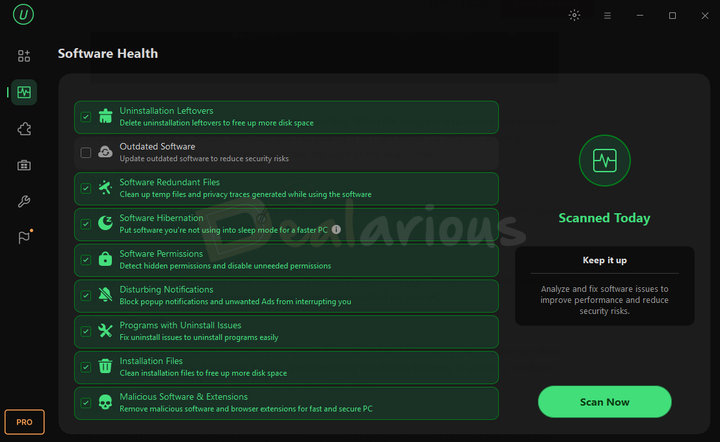Image resolution: width=720 pixels, height=442 pixels.
Task: Uncheck Malicious Software & Extensions checkbox
Action: pos(85,403)
